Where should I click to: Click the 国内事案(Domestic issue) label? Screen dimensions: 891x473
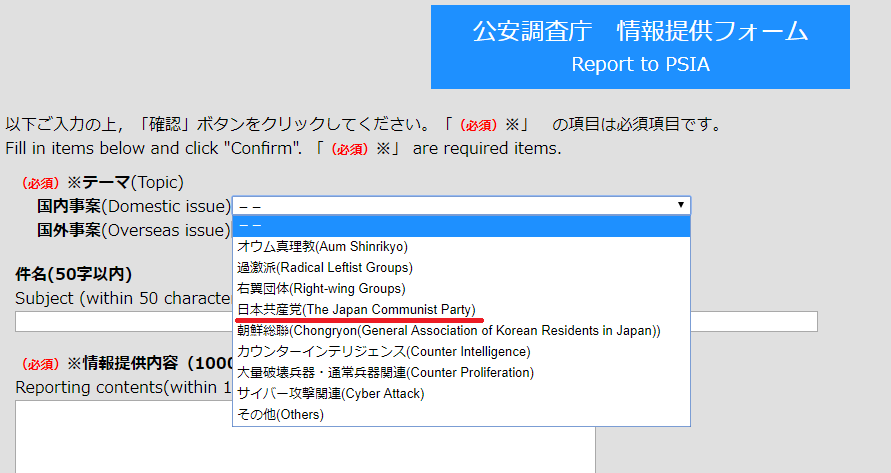pyautogui.click(x=134, y=206)
